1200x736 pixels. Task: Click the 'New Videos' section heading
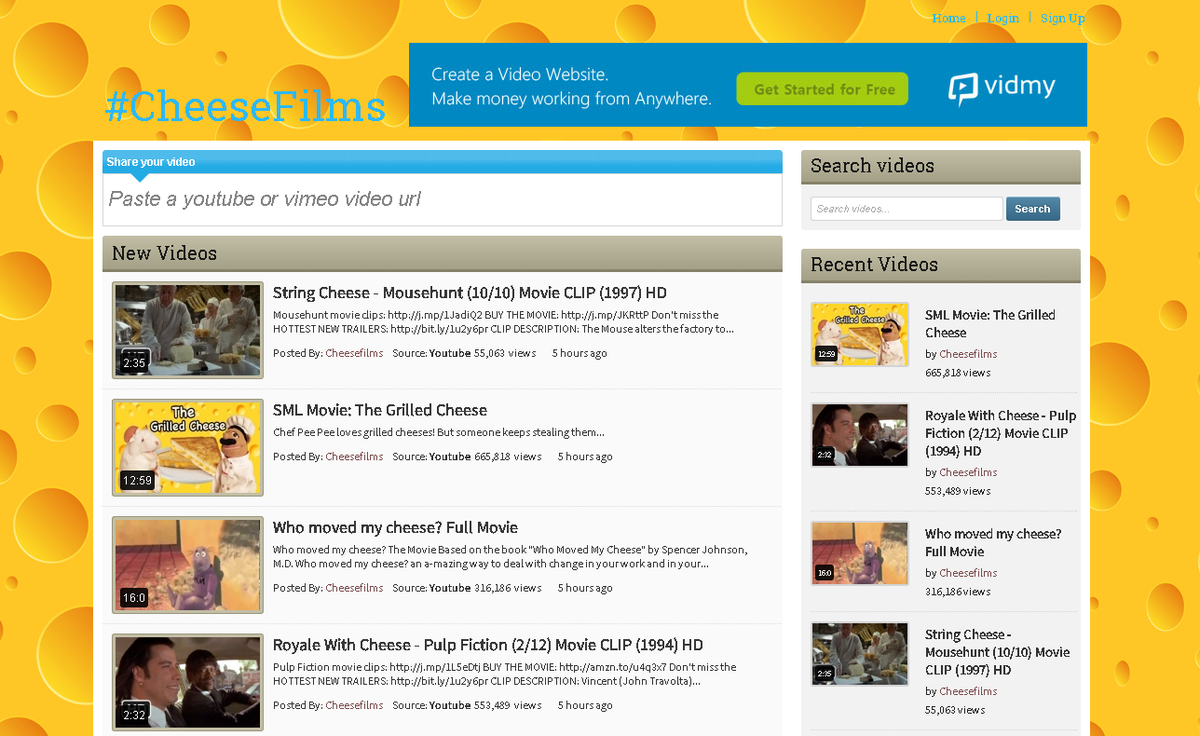tap(164, 253)
